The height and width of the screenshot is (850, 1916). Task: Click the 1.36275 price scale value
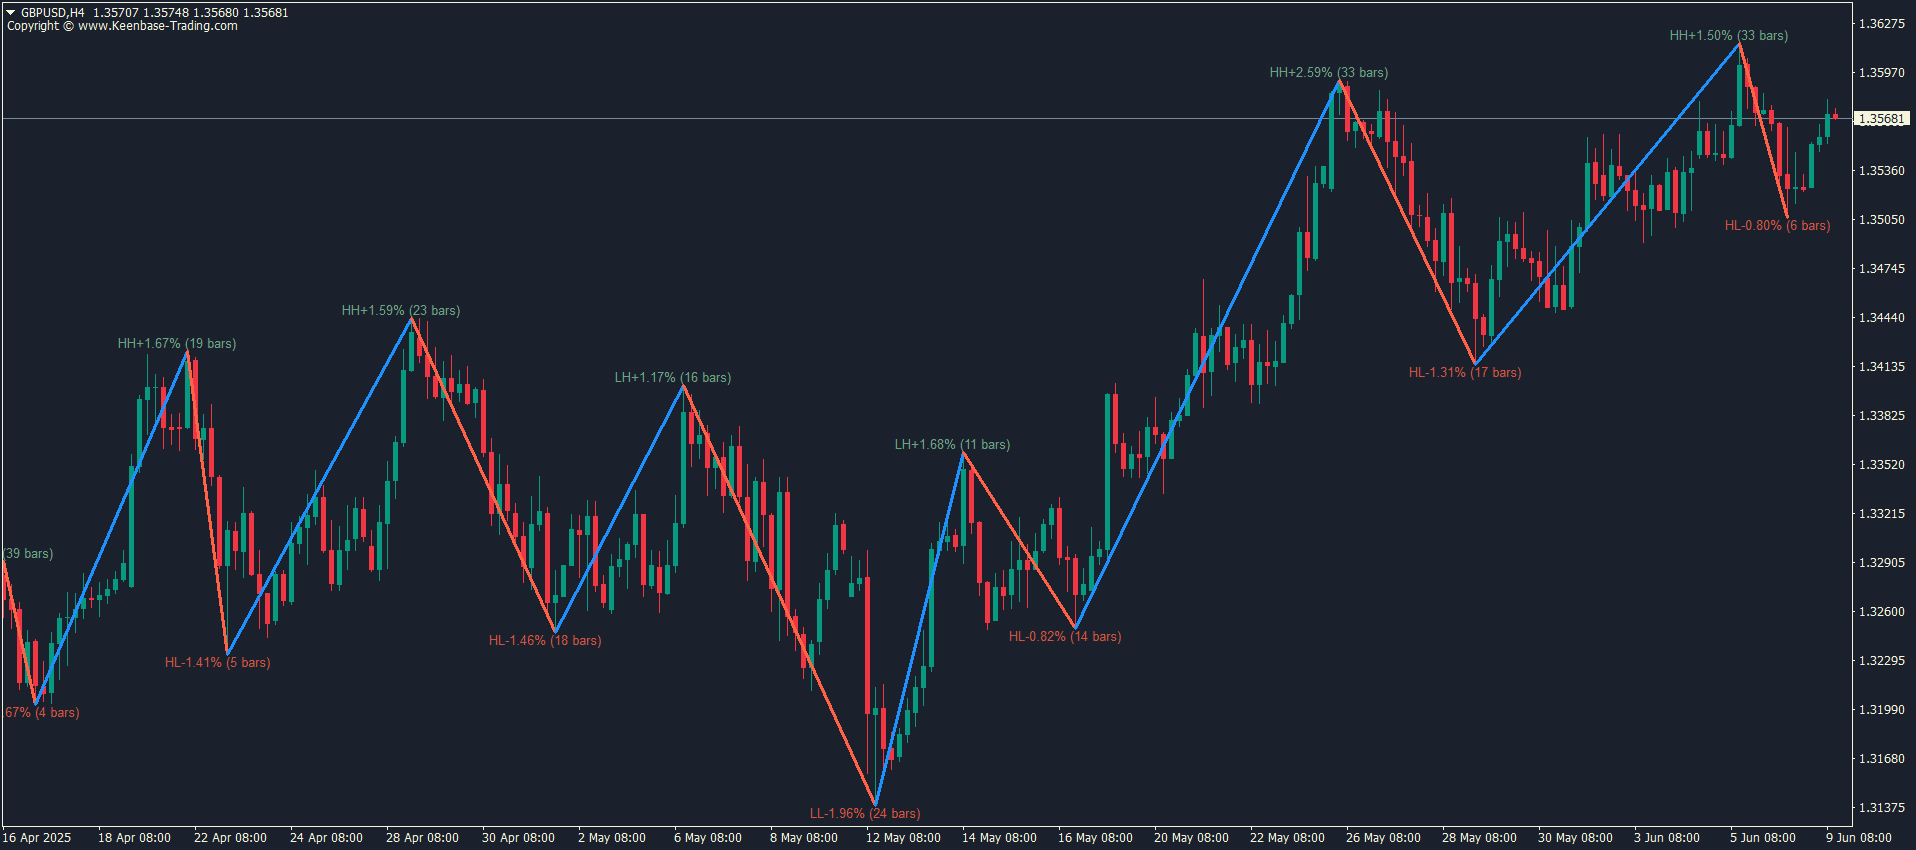(x=1882, y=24)
